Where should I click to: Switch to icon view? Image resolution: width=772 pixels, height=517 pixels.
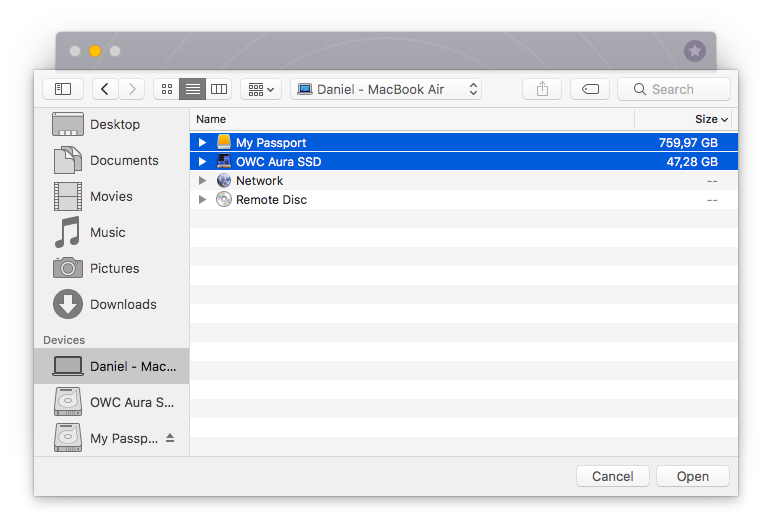point(167,89)
